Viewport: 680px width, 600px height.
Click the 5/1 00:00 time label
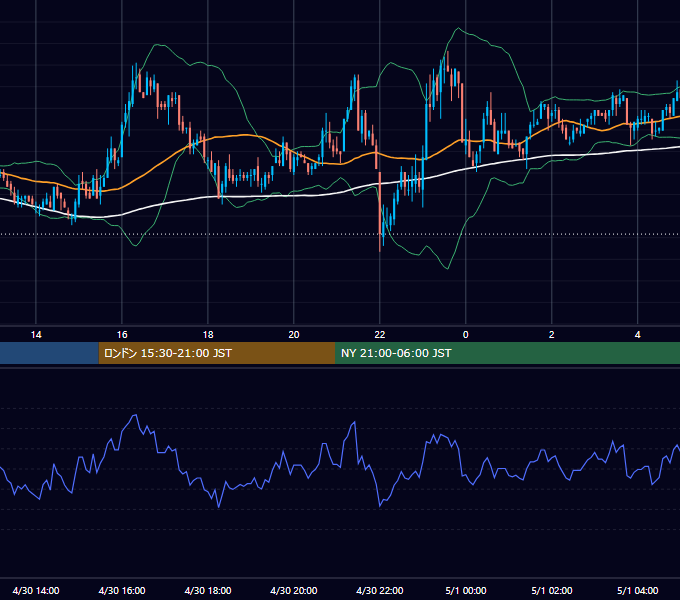click(466, 590)
